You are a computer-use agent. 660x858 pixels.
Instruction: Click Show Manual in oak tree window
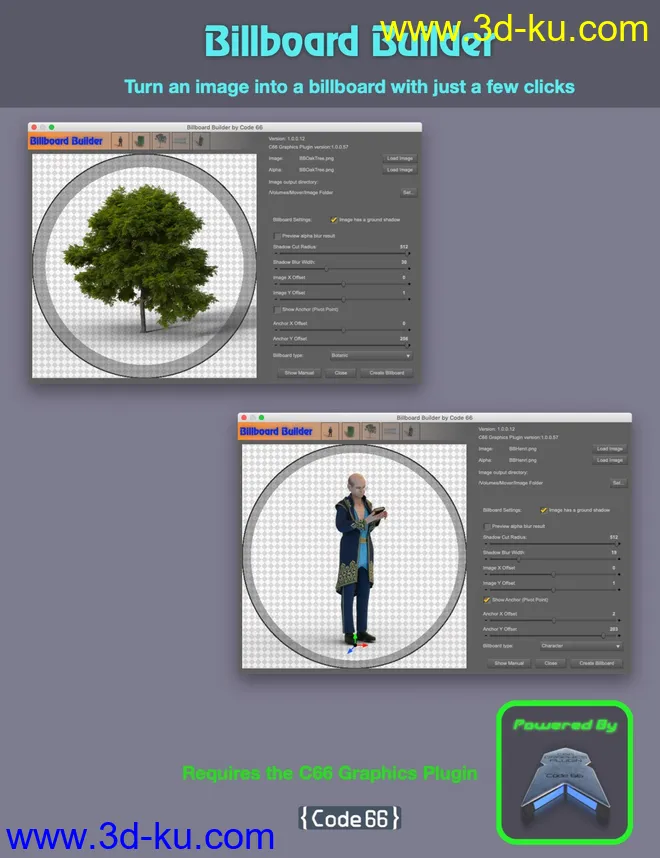[299, 373]
